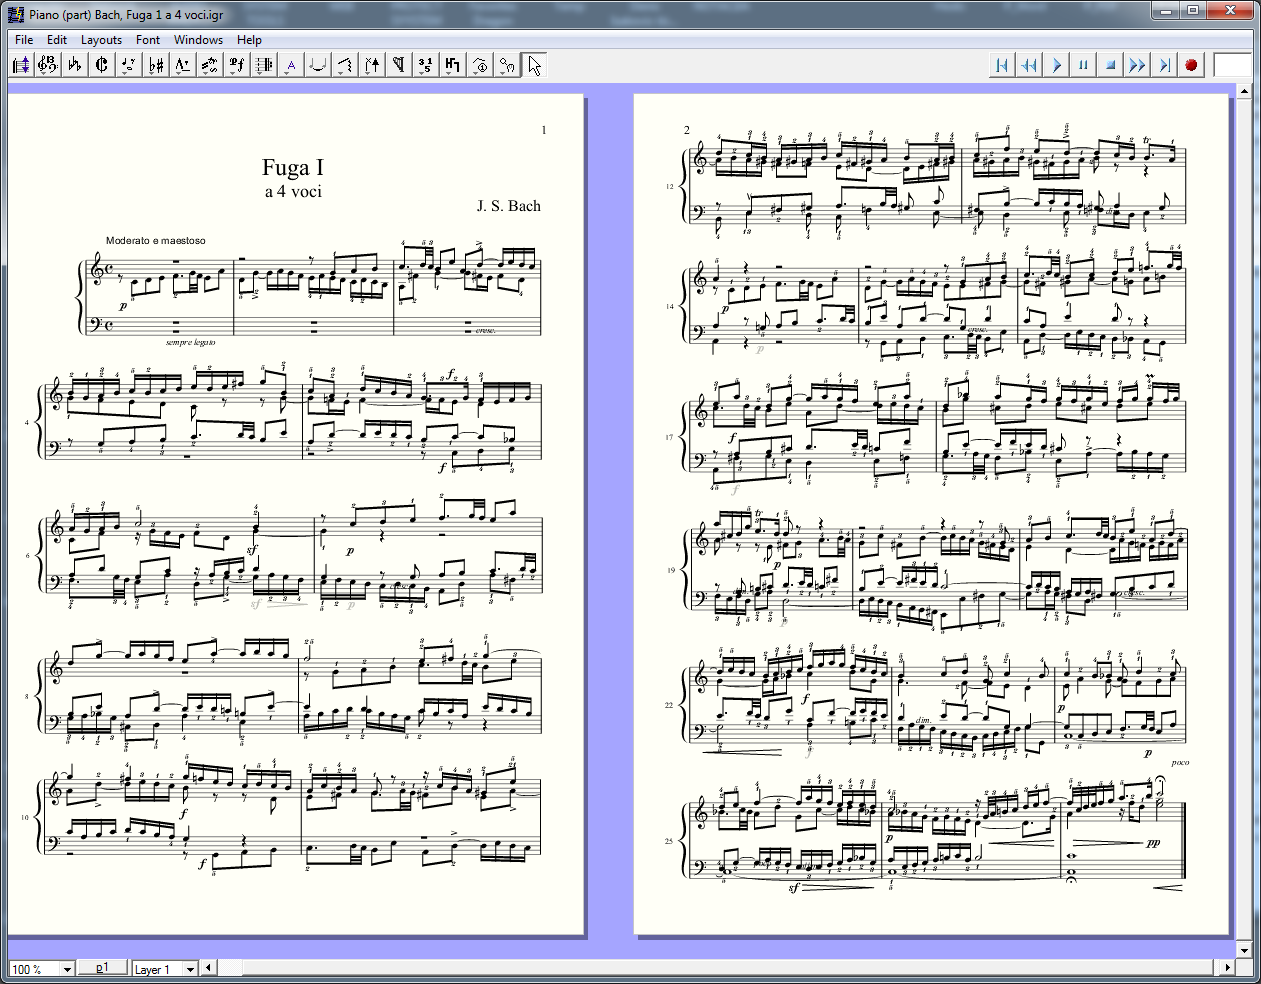1261x984 pixels.
Task: Choose the slur tool
Action: click(x=317, y=66)
